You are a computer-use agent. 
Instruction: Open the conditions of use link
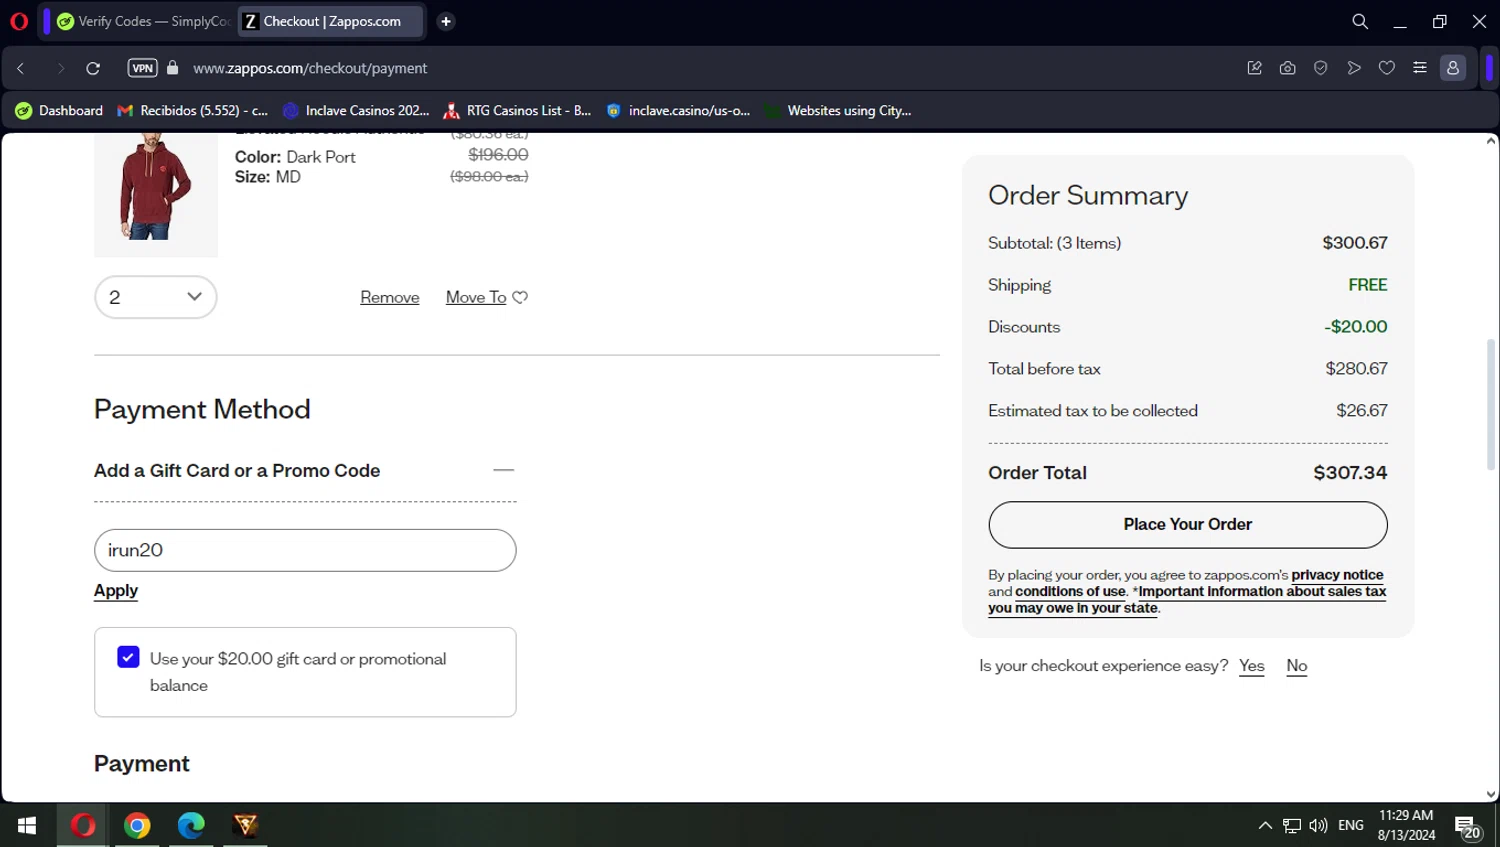[1070, 591]
